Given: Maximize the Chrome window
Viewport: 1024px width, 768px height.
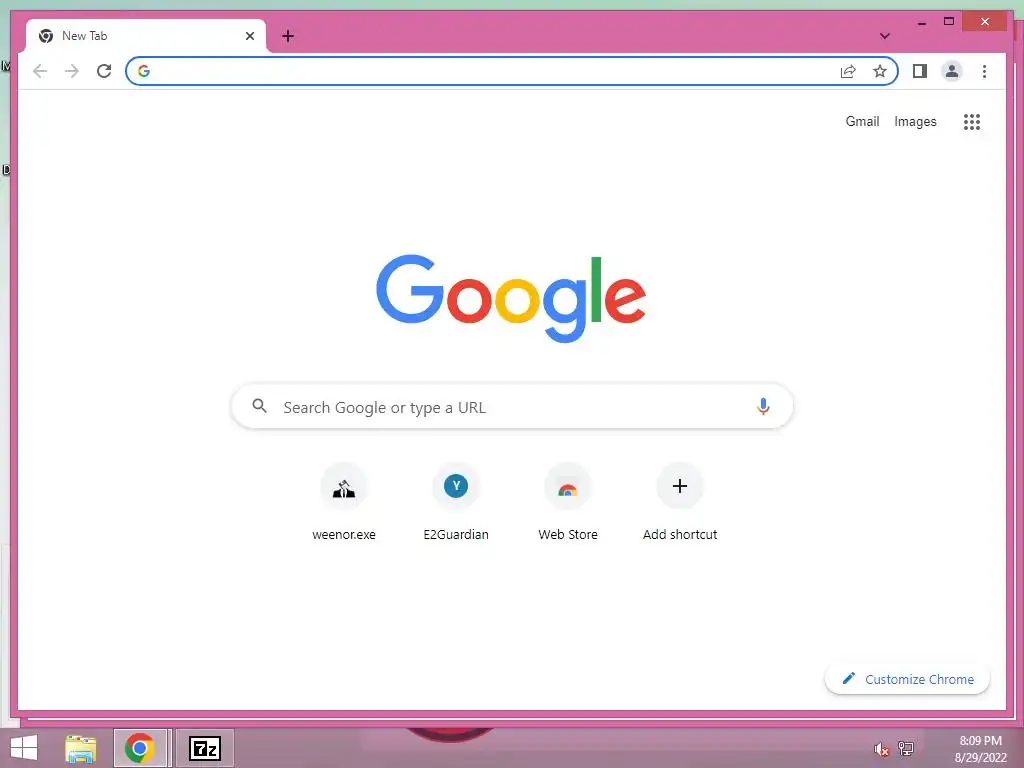Looking at the screenshot, I should [949, 22].
